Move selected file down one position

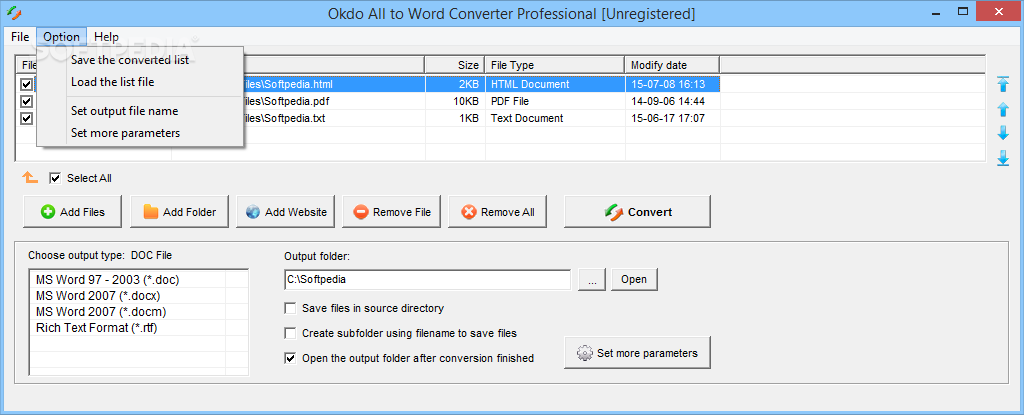[x=1003, y=133]
